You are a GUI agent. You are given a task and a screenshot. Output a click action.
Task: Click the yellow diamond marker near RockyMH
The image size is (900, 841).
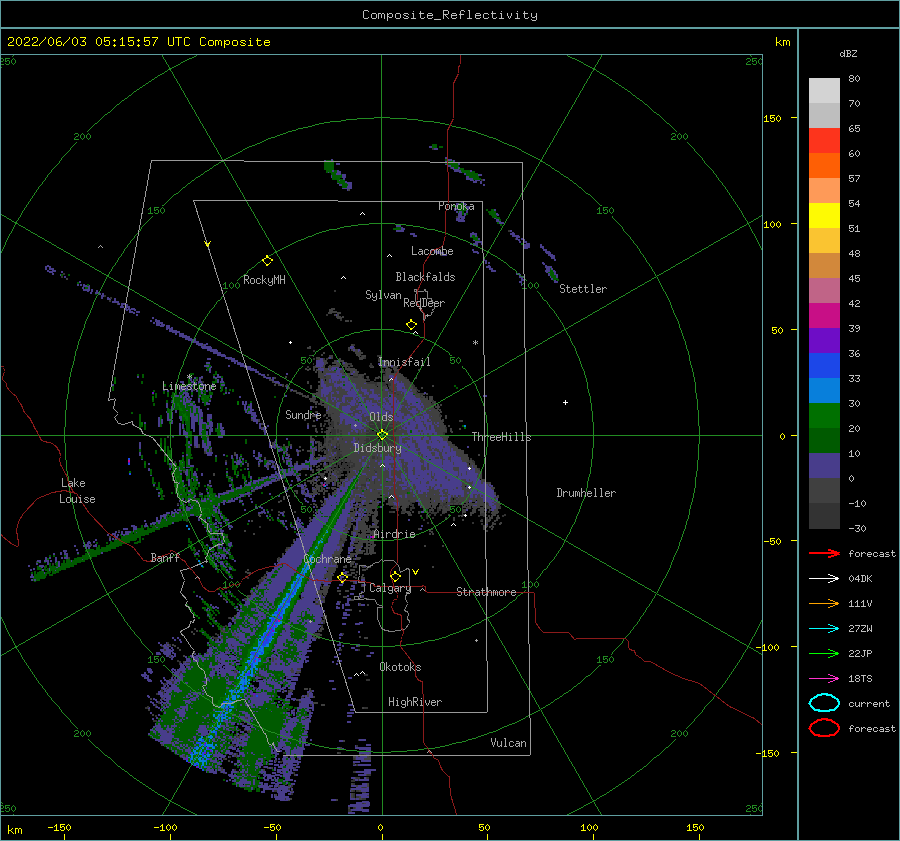coord(267,261)
